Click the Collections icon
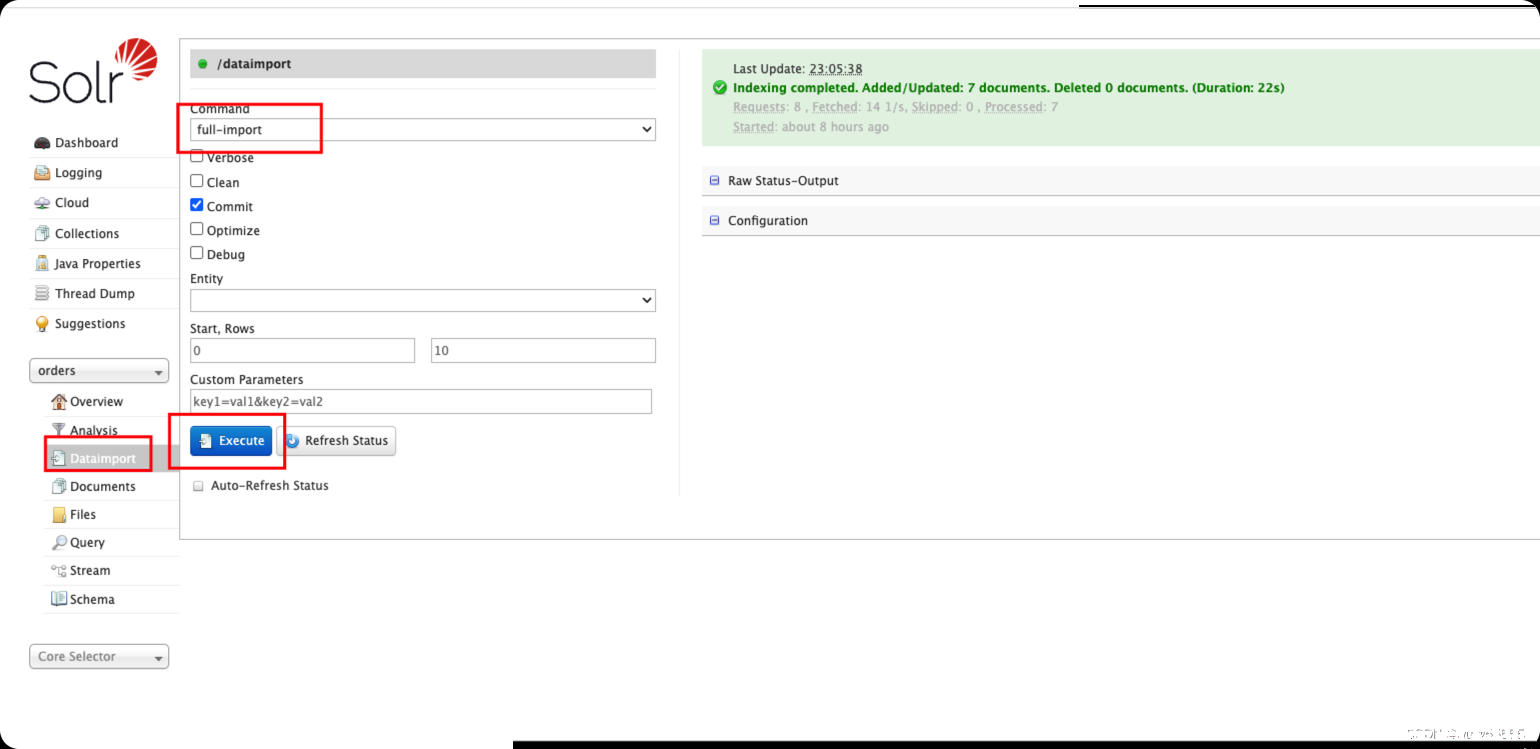Image resolution: width=1540 pixels, height=749 pixels. click(x=42, y=233)
